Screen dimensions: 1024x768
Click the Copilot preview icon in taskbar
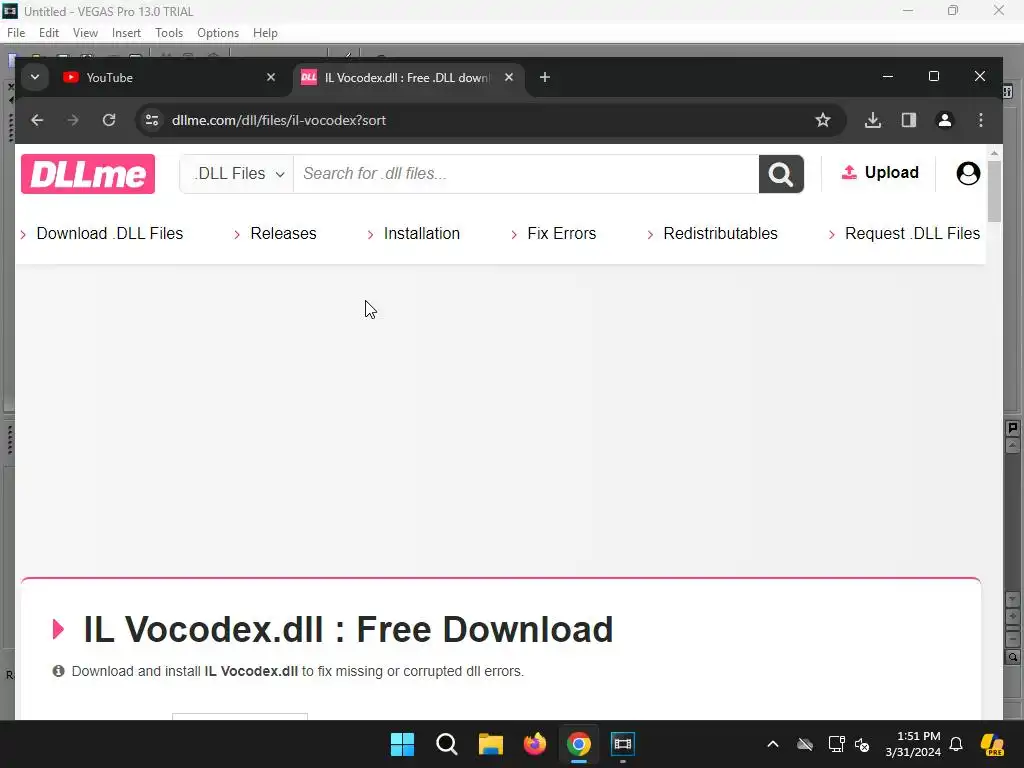pyautogui.click(x=993, y=744)
